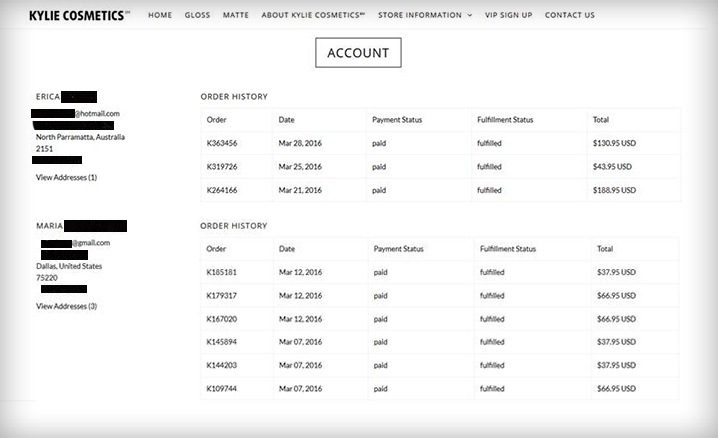Screen dimensions: 718x438
Task: Expand the Store Information dropdown
Action: (425, 15)
